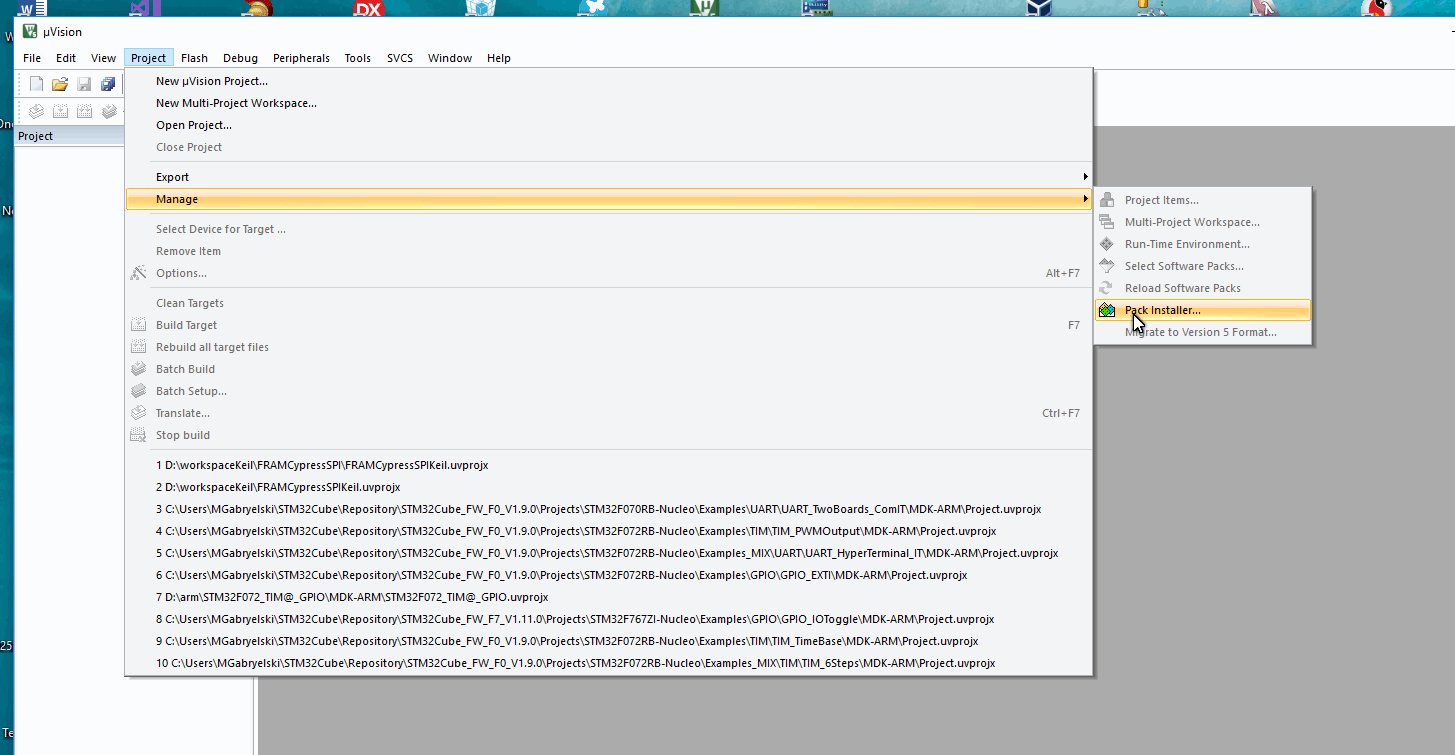Open recent project 9 TIM_TimeBase
Screen dimensions: 1455x755
[608, 641]
